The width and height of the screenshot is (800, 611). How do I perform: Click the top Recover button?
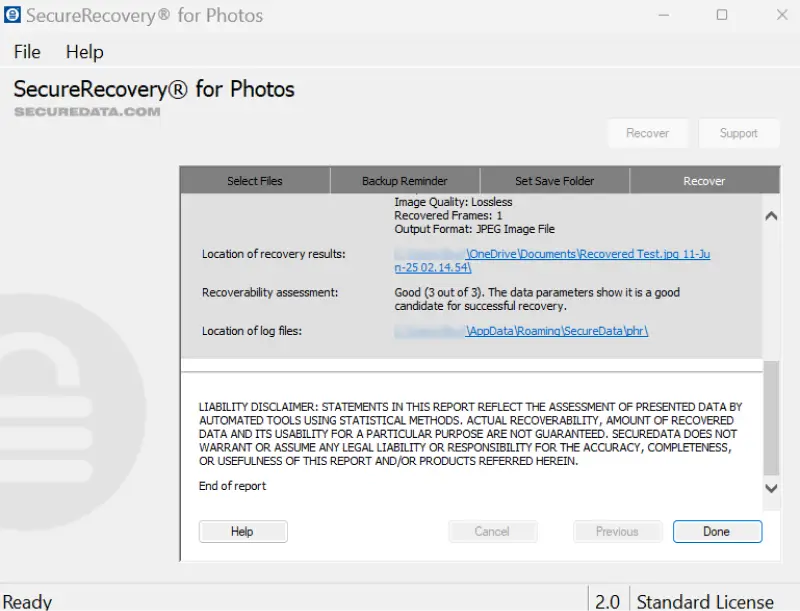tap(647, 133)
